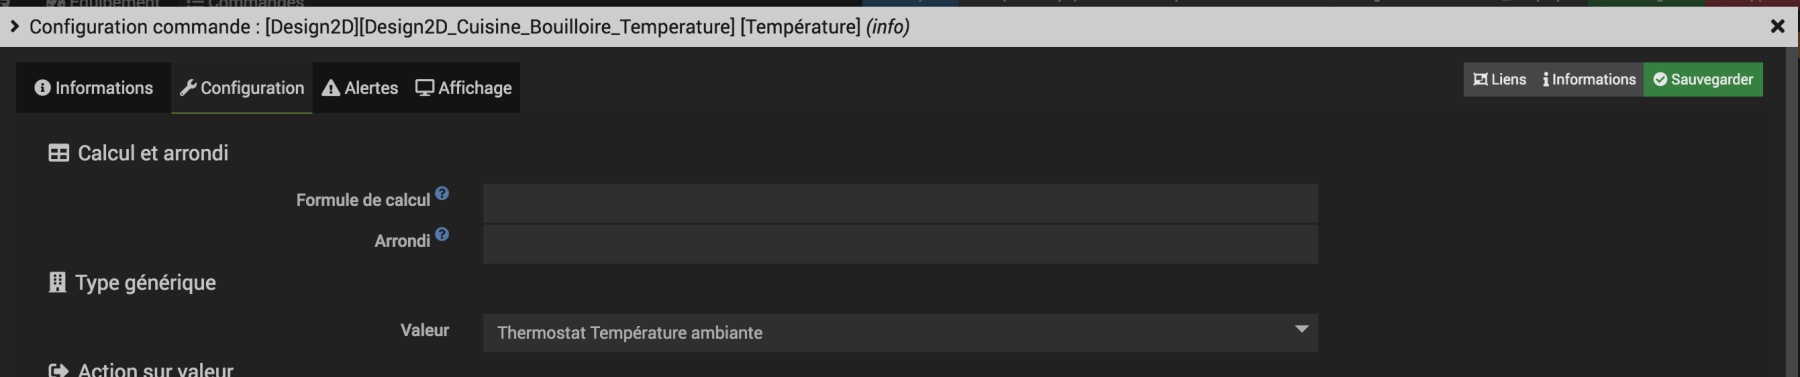The width and height of the screenshot is (1800, 377).
Task: Close the Configuration commande dialog
Action: pyautogui.click(x=1777, y=27)
